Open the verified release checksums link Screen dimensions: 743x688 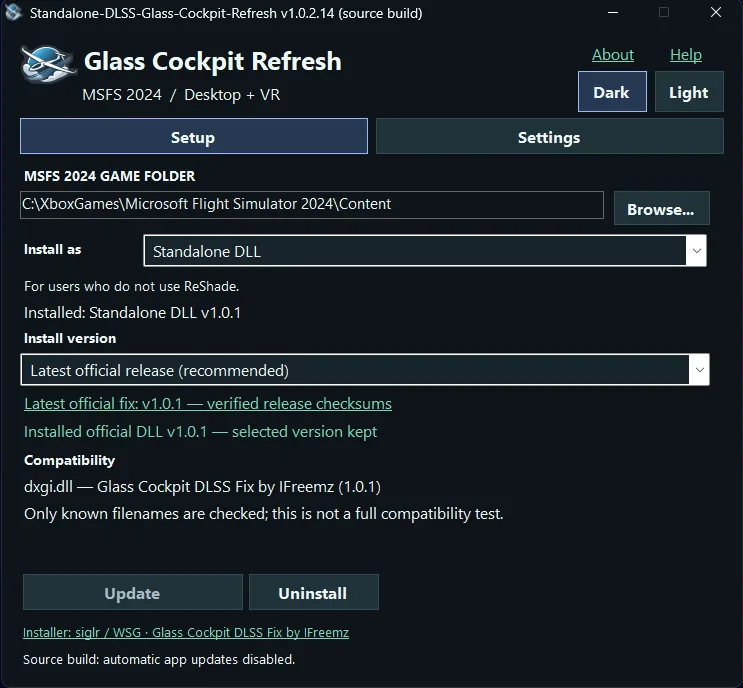[208, 404]
